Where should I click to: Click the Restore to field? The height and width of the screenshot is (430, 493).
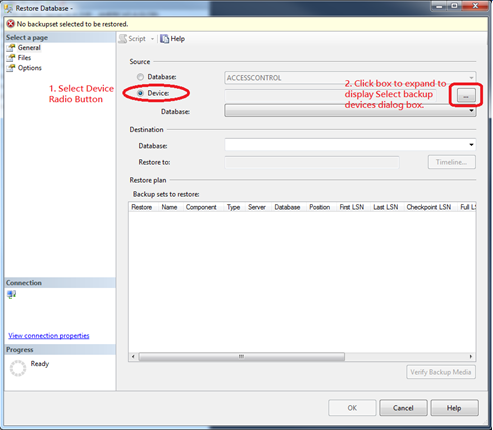(x=312, y=162)
